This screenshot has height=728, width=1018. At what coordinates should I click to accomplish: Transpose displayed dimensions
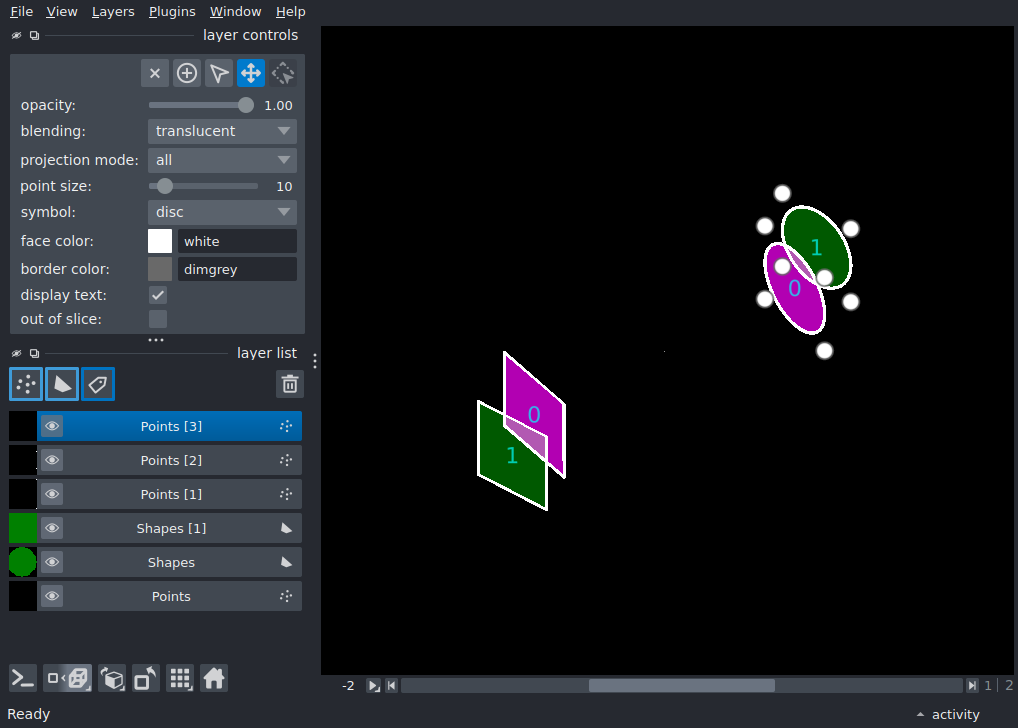click(x=145, y=679)
